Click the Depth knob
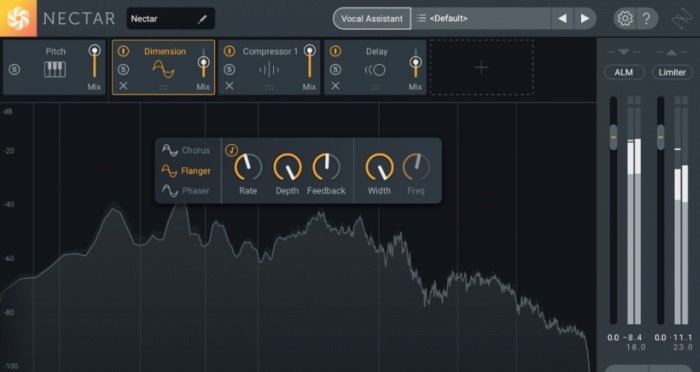700x372 pixels. 287,167
